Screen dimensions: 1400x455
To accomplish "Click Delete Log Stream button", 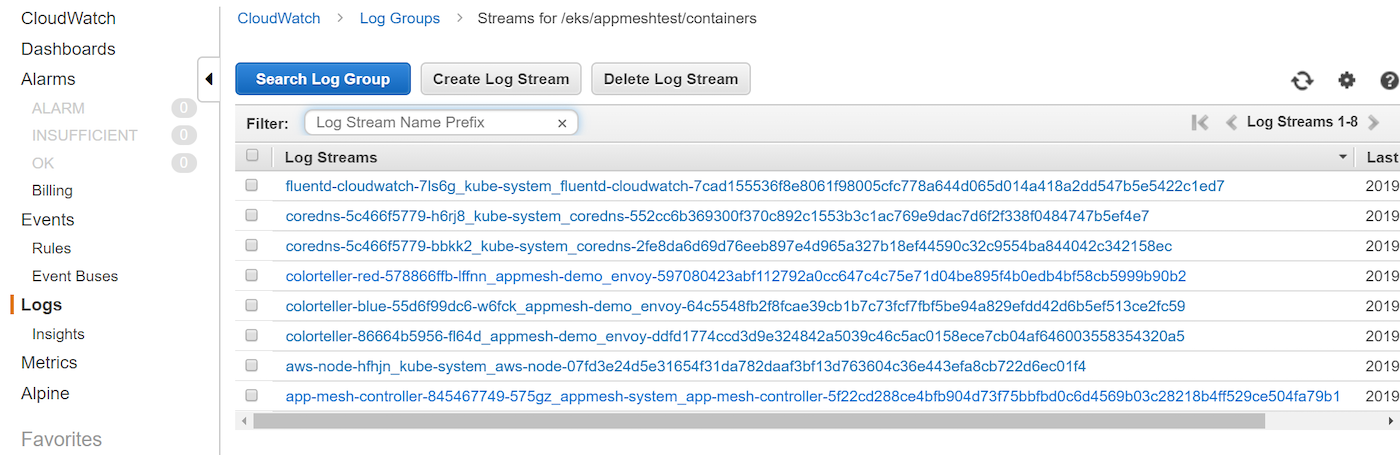I will [x=671, y=79].
